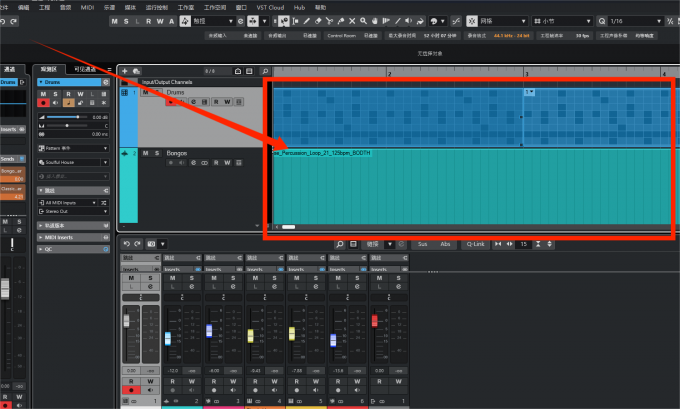The image size is (680, 409).
Task: Open the Stereo Out routing dropdown
Action: click(73, 211)
